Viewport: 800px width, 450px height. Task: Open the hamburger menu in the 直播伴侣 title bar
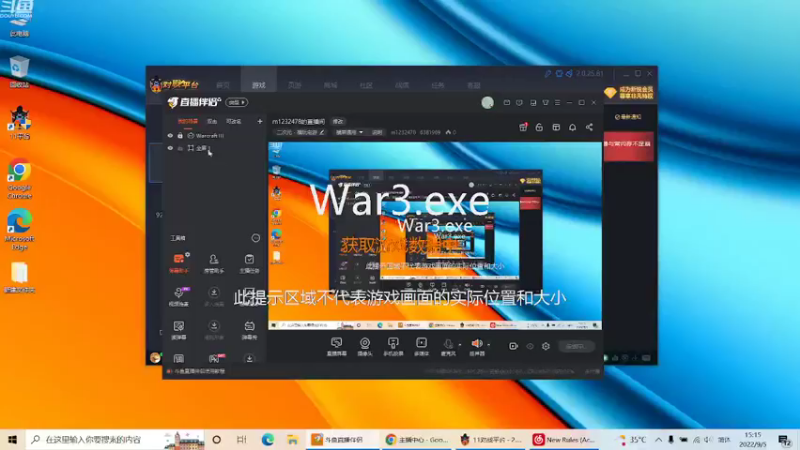click(557, 103)
